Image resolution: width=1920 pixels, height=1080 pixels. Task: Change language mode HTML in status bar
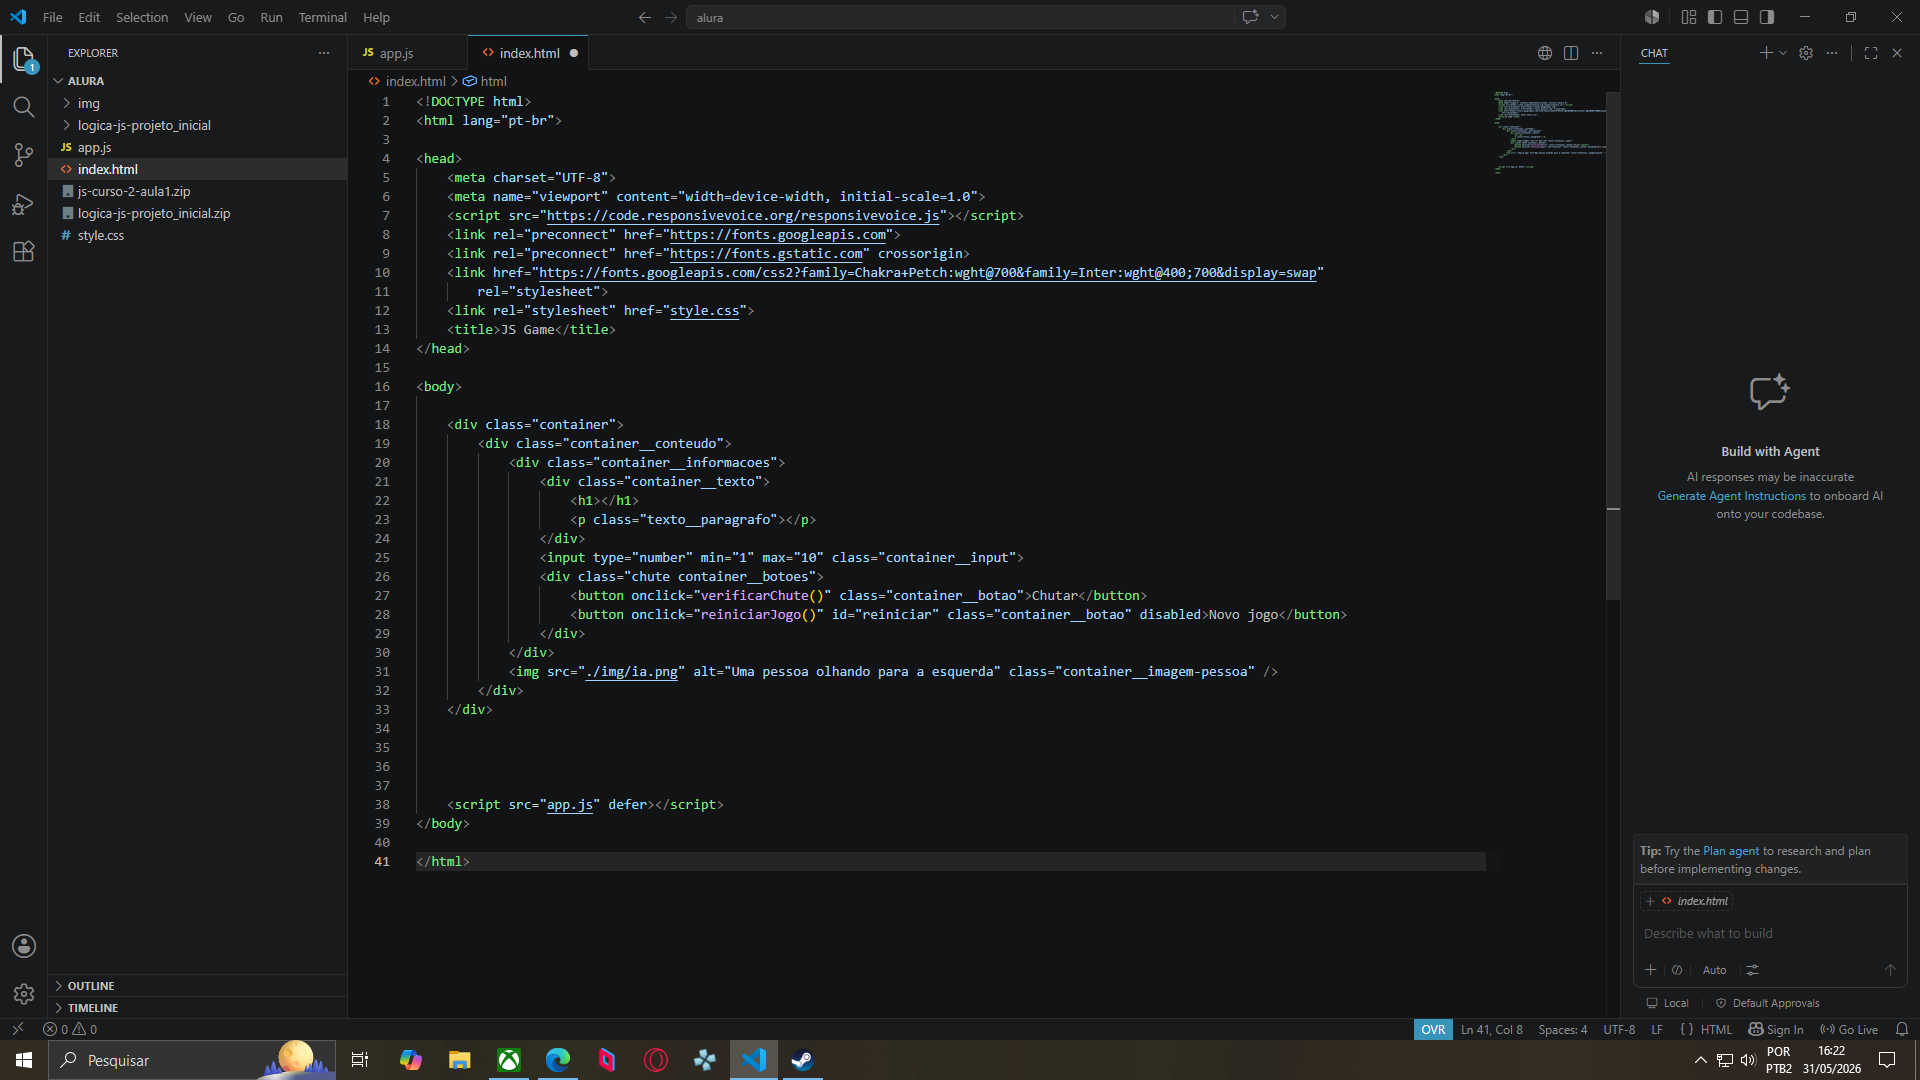tap(1716, 1029)
